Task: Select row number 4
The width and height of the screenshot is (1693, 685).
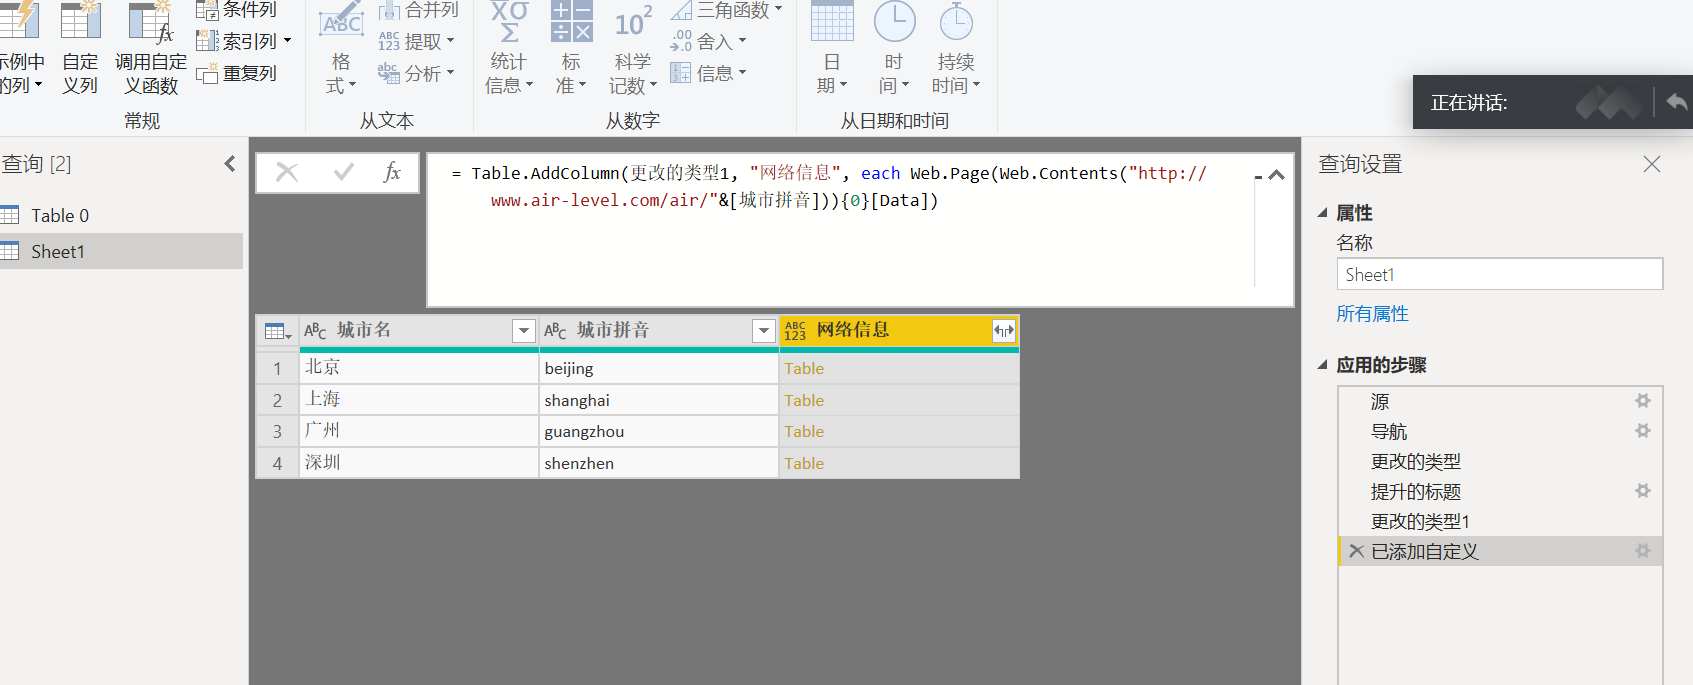Action: click(277, 463)
